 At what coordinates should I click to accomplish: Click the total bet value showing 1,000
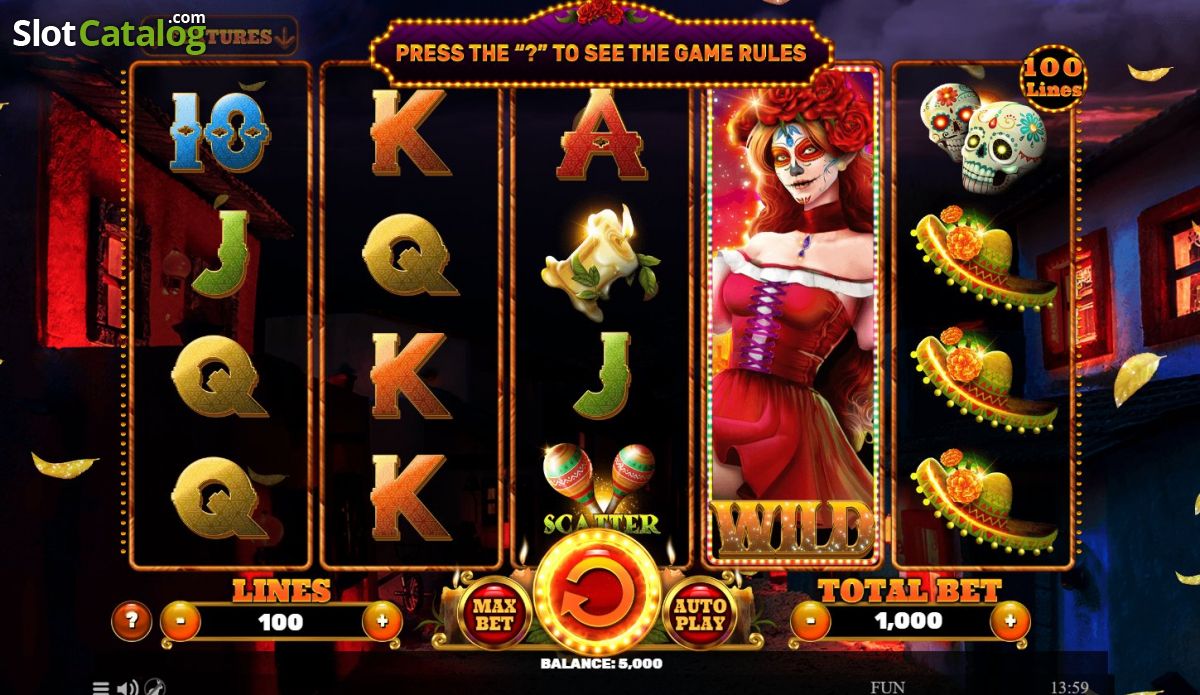pos(909,622)
